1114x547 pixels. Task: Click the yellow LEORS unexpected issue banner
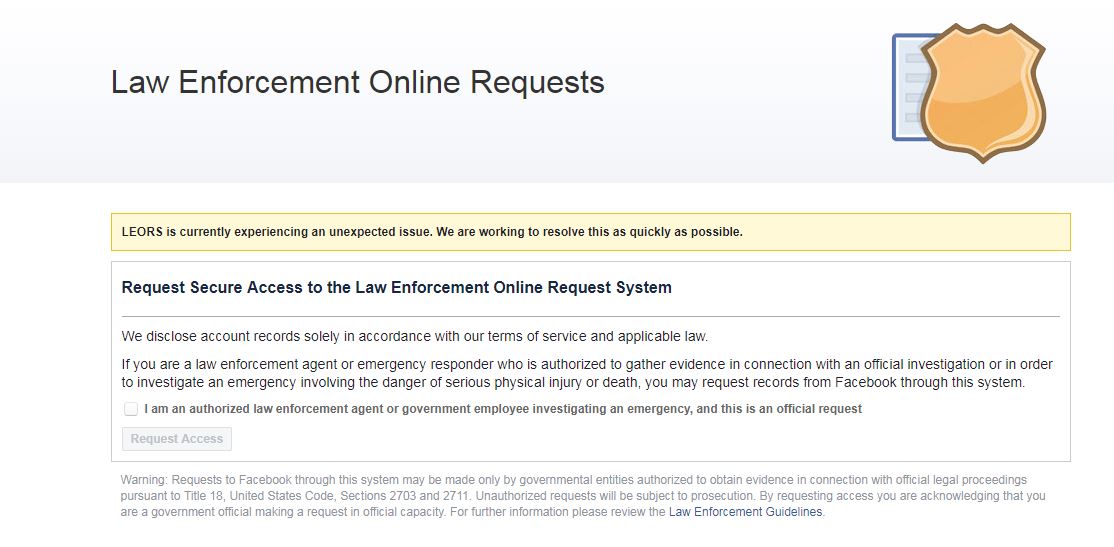(590, 232)
